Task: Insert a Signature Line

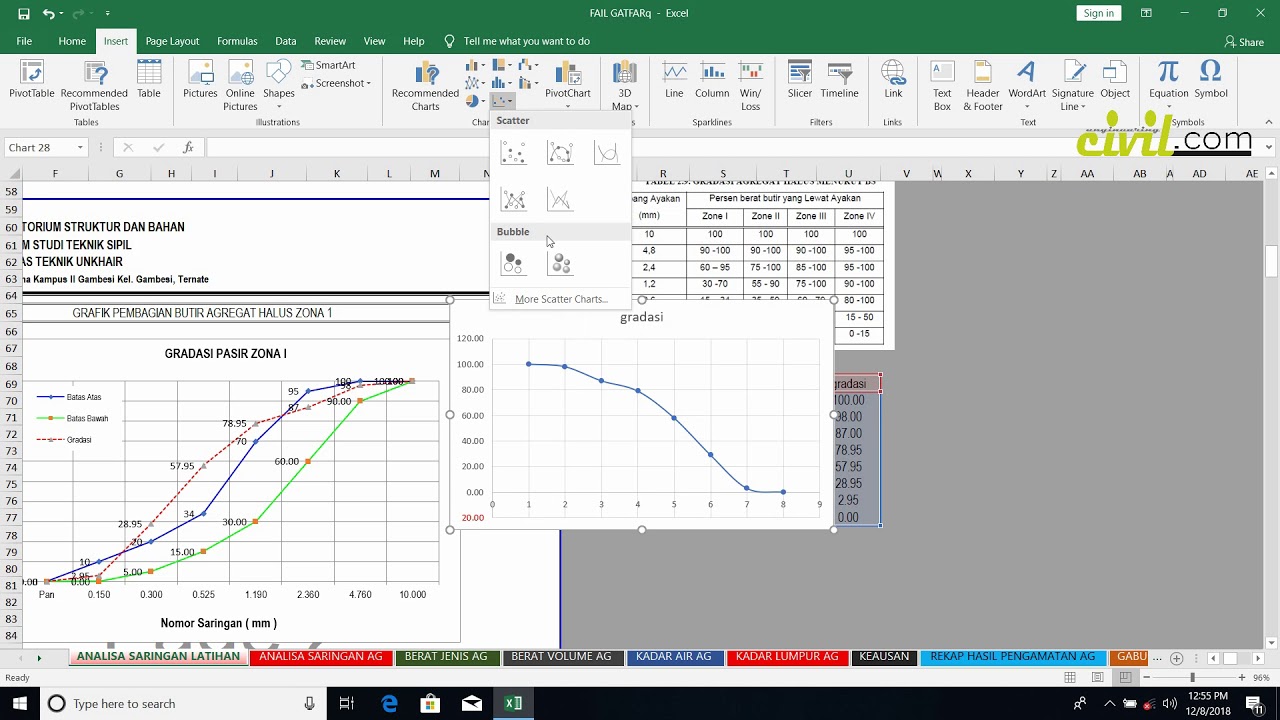Action: 1073,85
